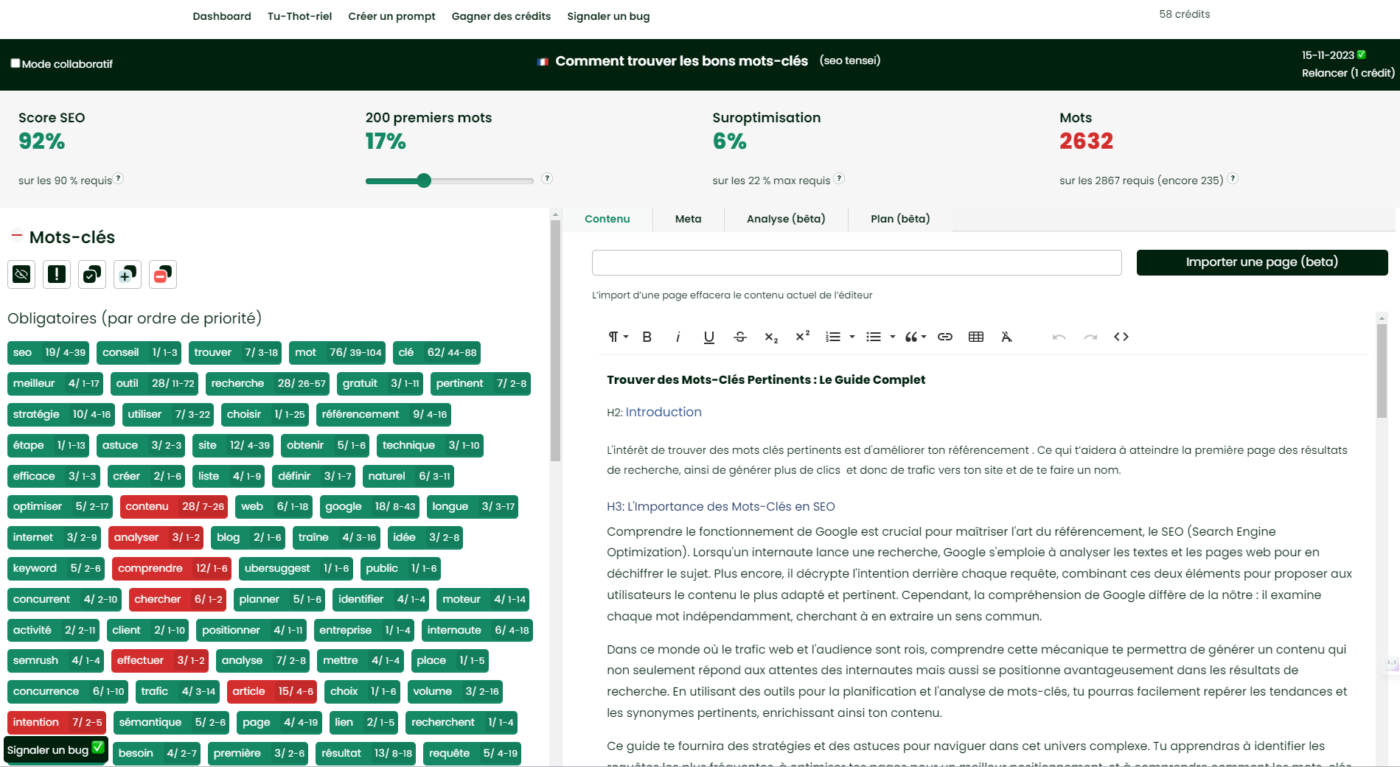Switch to the Contenu tab
The height and width of the screenshot is (767, 1400).
[x=607, y=219]
